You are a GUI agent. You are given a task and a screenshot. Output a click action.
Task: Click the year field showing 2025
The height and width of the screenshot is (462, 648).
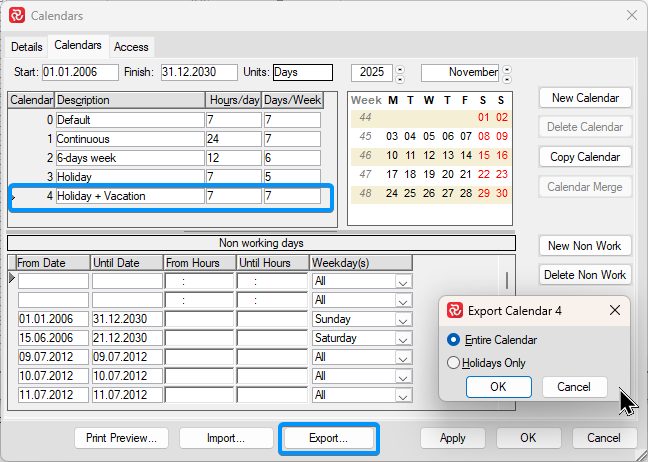(372, 73)
